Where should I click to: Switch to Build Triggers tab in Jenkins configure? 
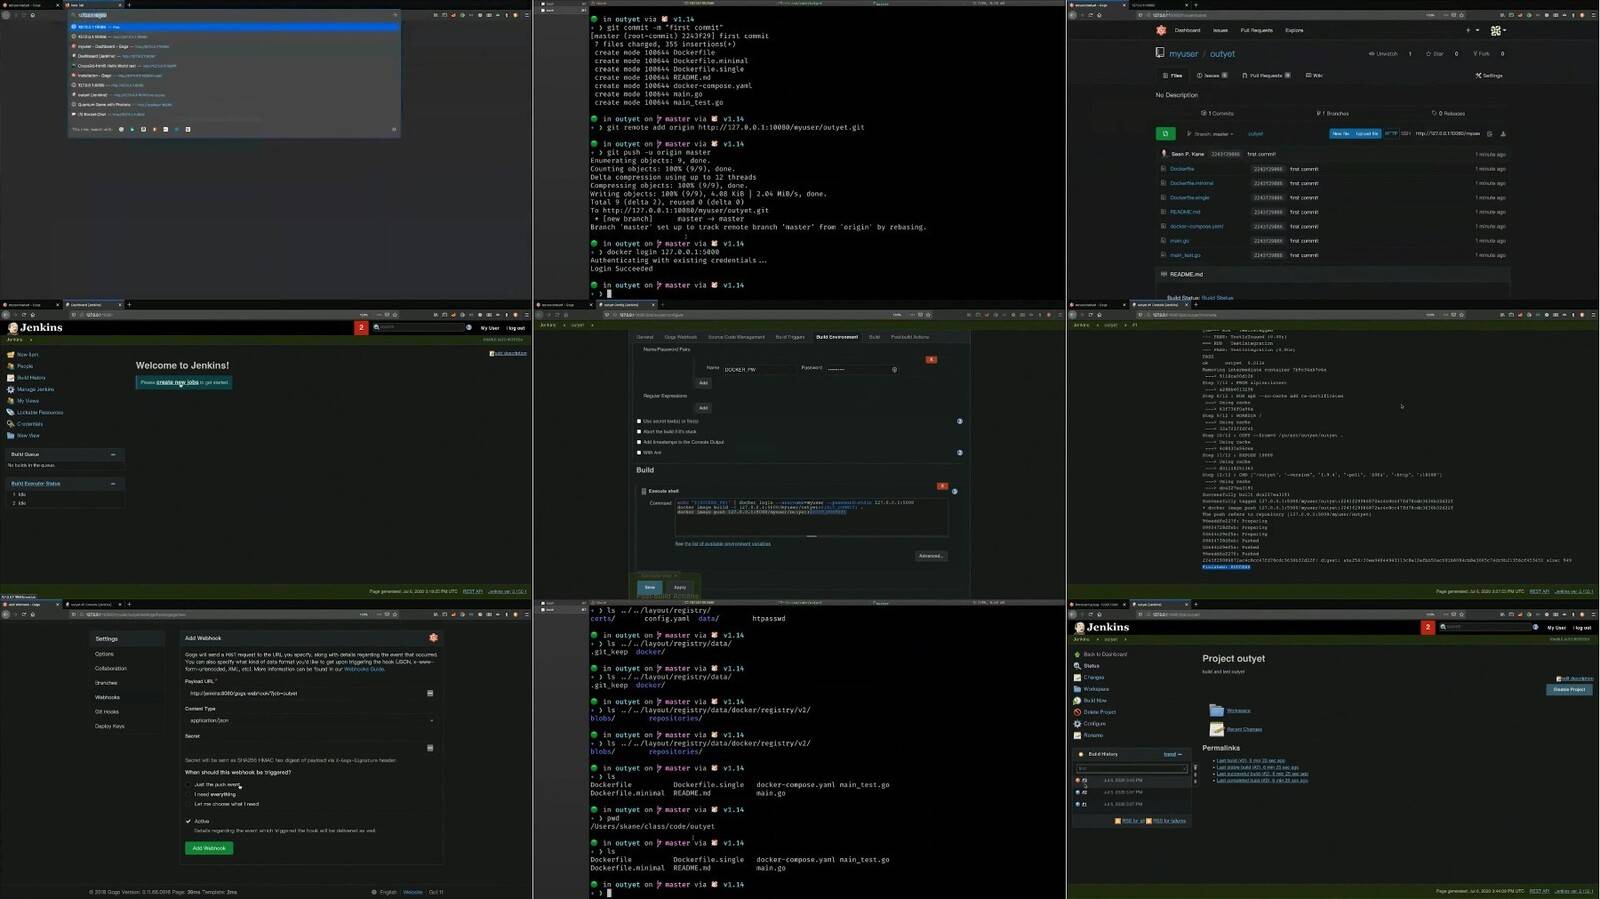pos(790,337)
